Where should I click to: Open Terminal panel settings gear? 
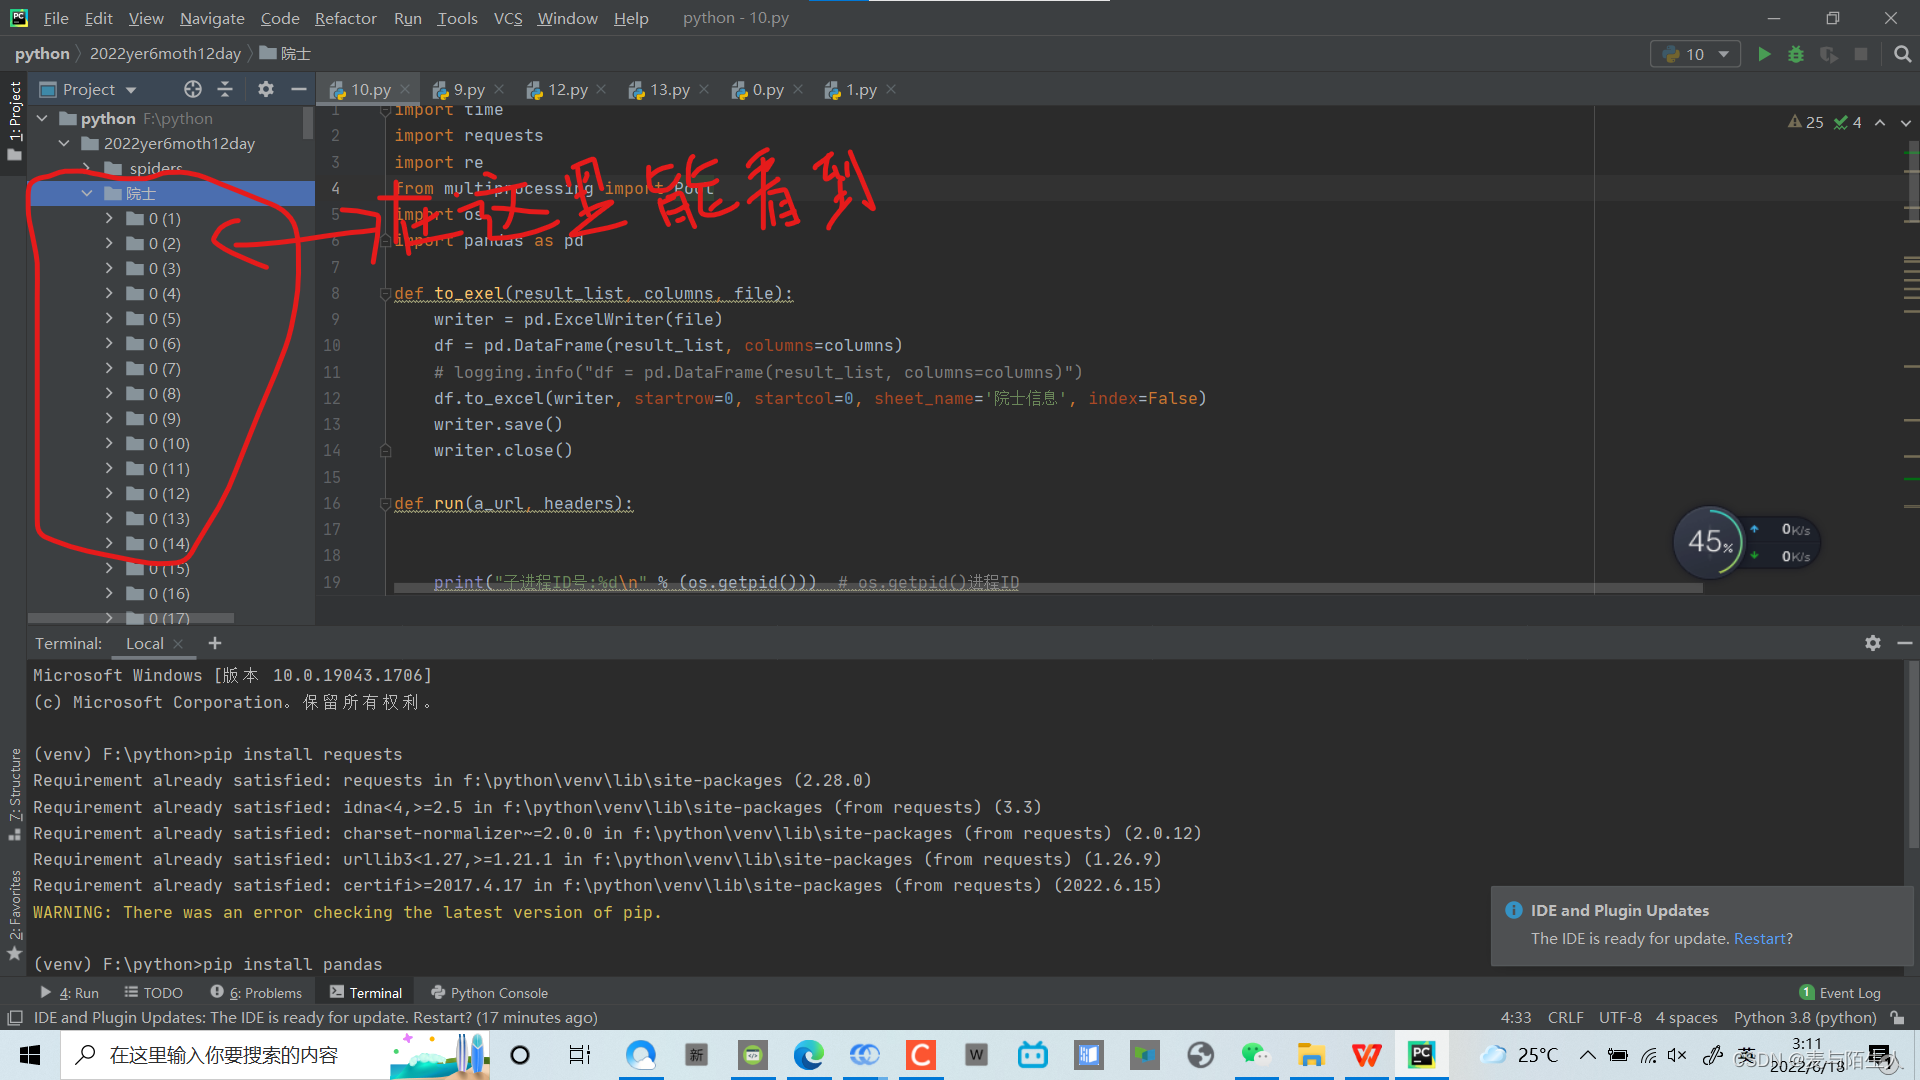[x=1872, y=643]
